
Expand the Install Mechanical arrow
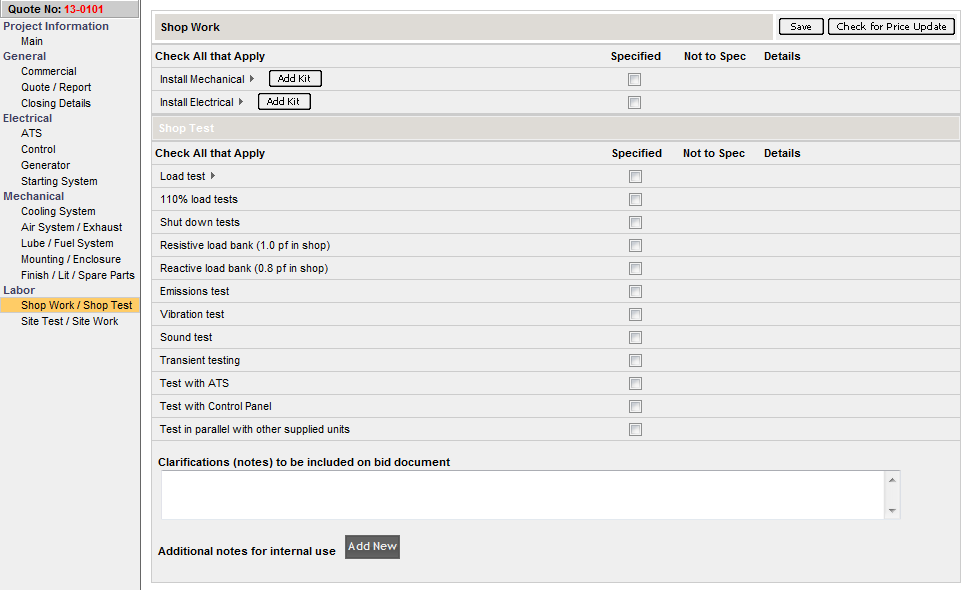pyautogui.click(x=252, y=79)
